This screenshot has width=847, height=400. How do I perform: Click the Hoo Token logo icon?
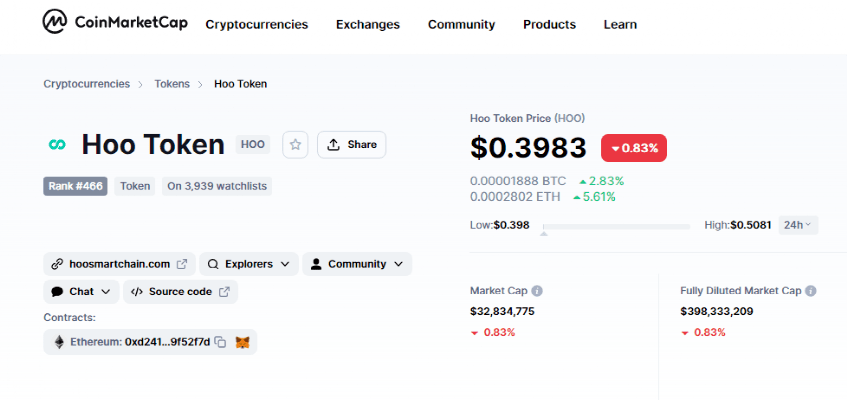[x=57, y=145]
